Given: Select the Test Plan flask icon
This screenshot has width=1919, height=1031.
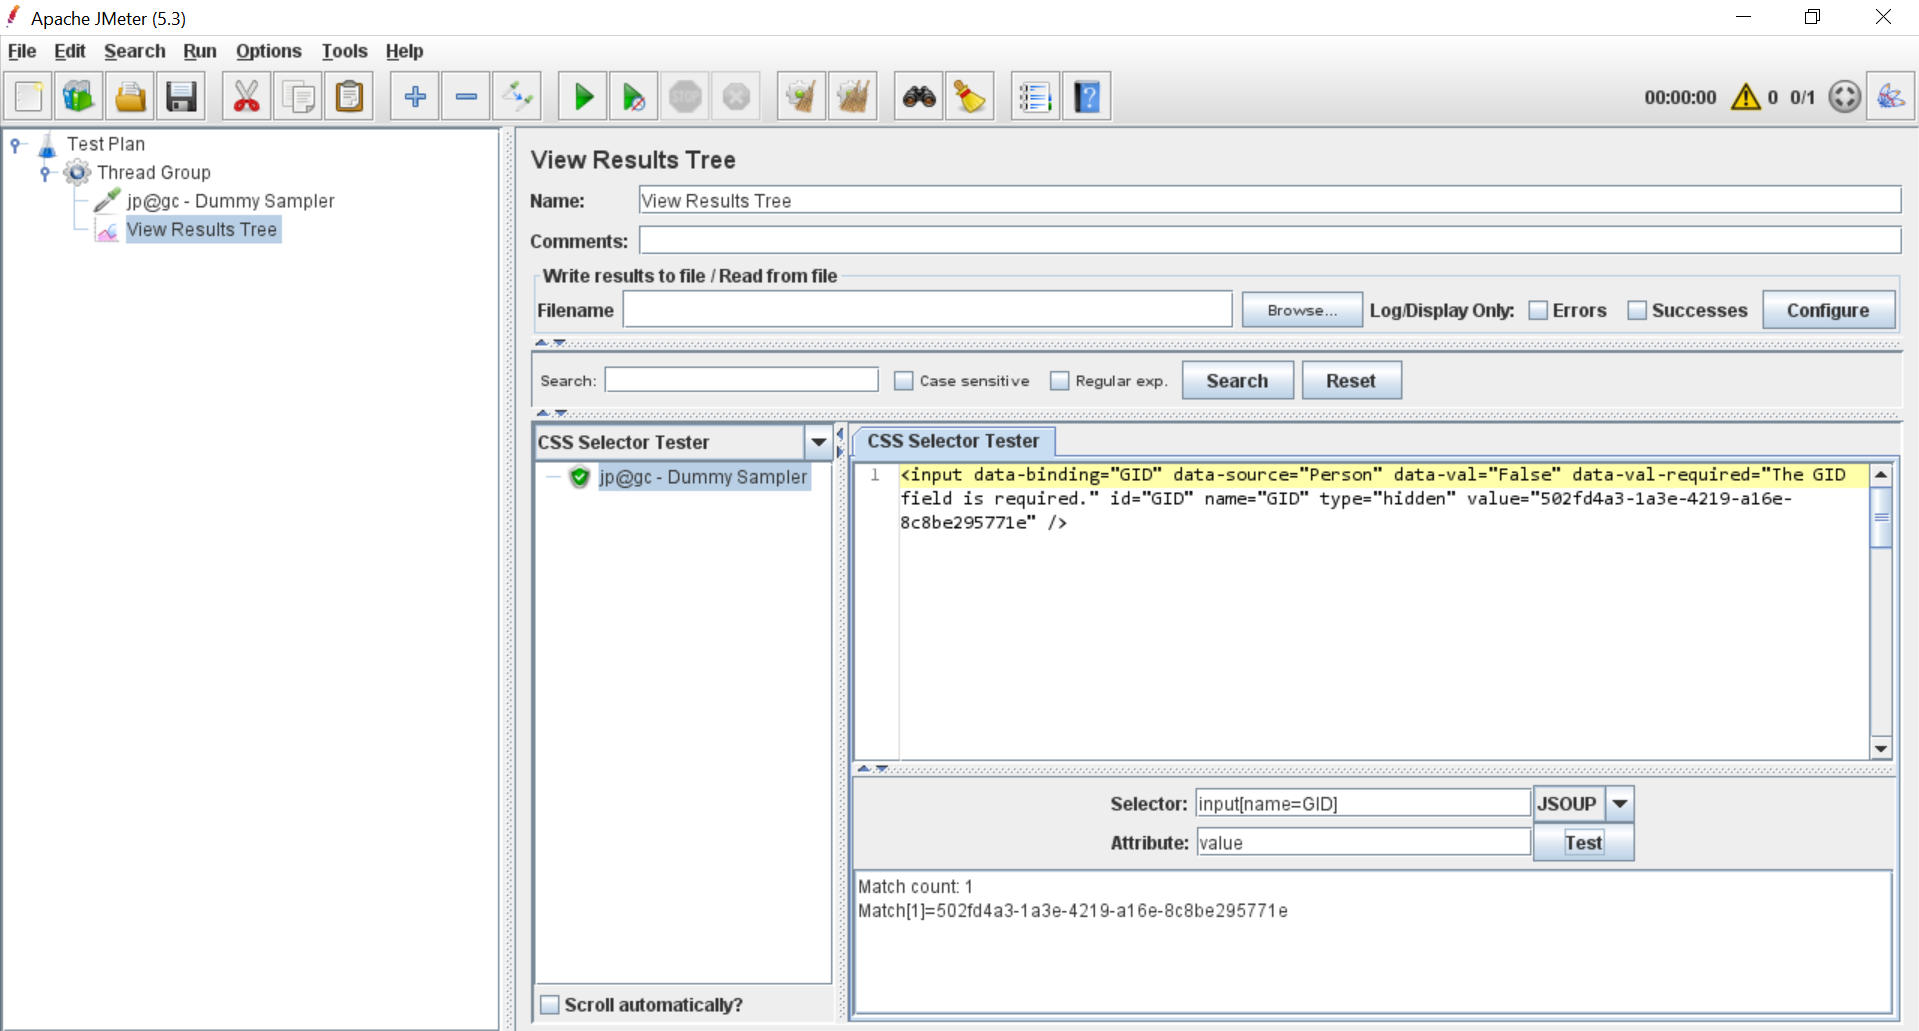Looking at the screenshot, I should point(47,145).
